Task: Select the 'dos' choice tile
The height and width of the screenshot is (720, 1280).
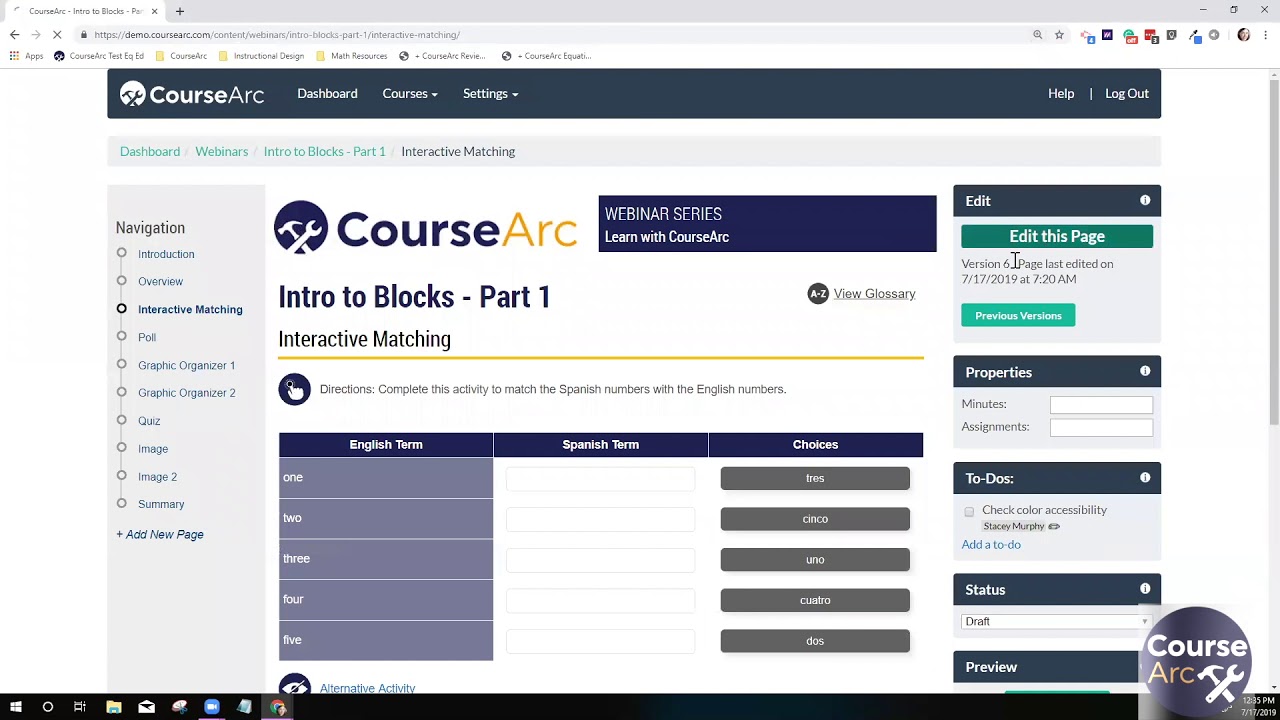Action: pos(815,641)
